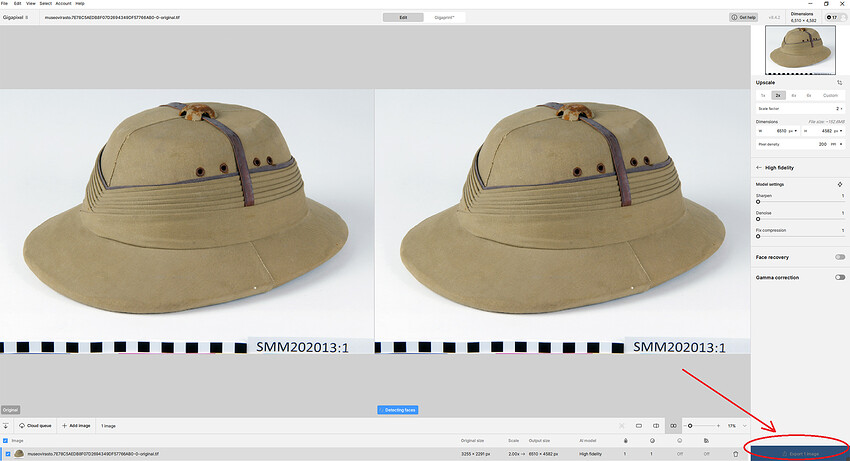Switch to the Edit tab
The width and height of the screenshot is (850, 461).
pos(403,17)
